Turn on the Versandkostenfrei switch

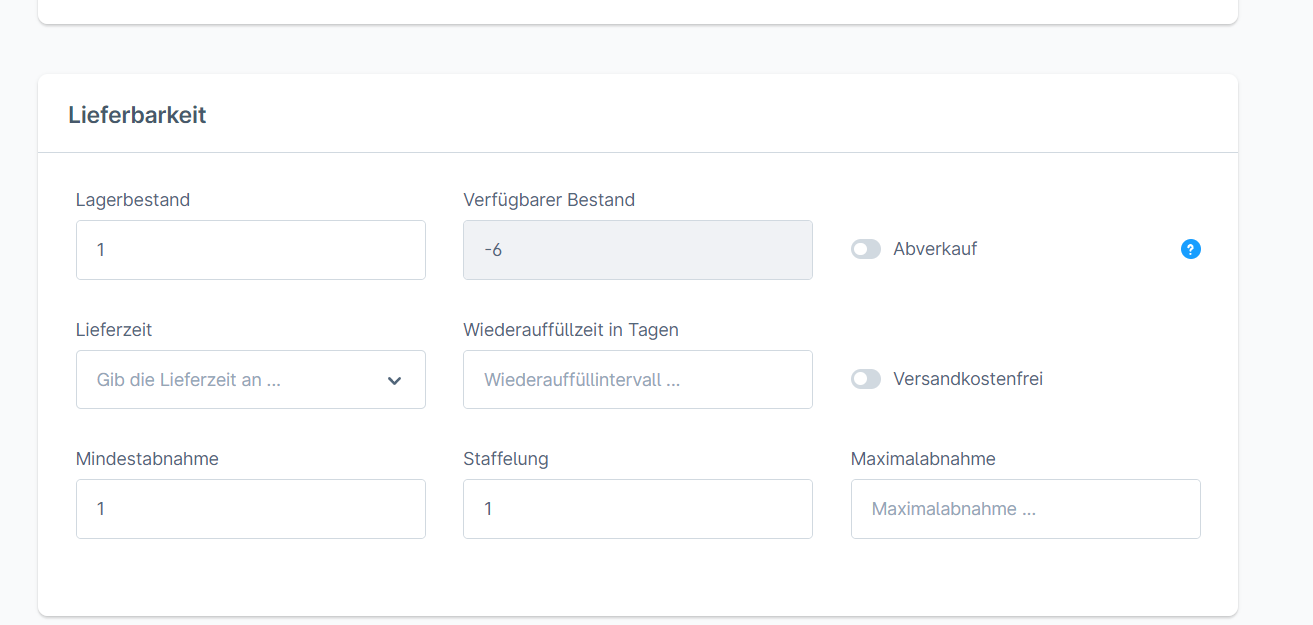pyautogui.click(x=866, y=379)
